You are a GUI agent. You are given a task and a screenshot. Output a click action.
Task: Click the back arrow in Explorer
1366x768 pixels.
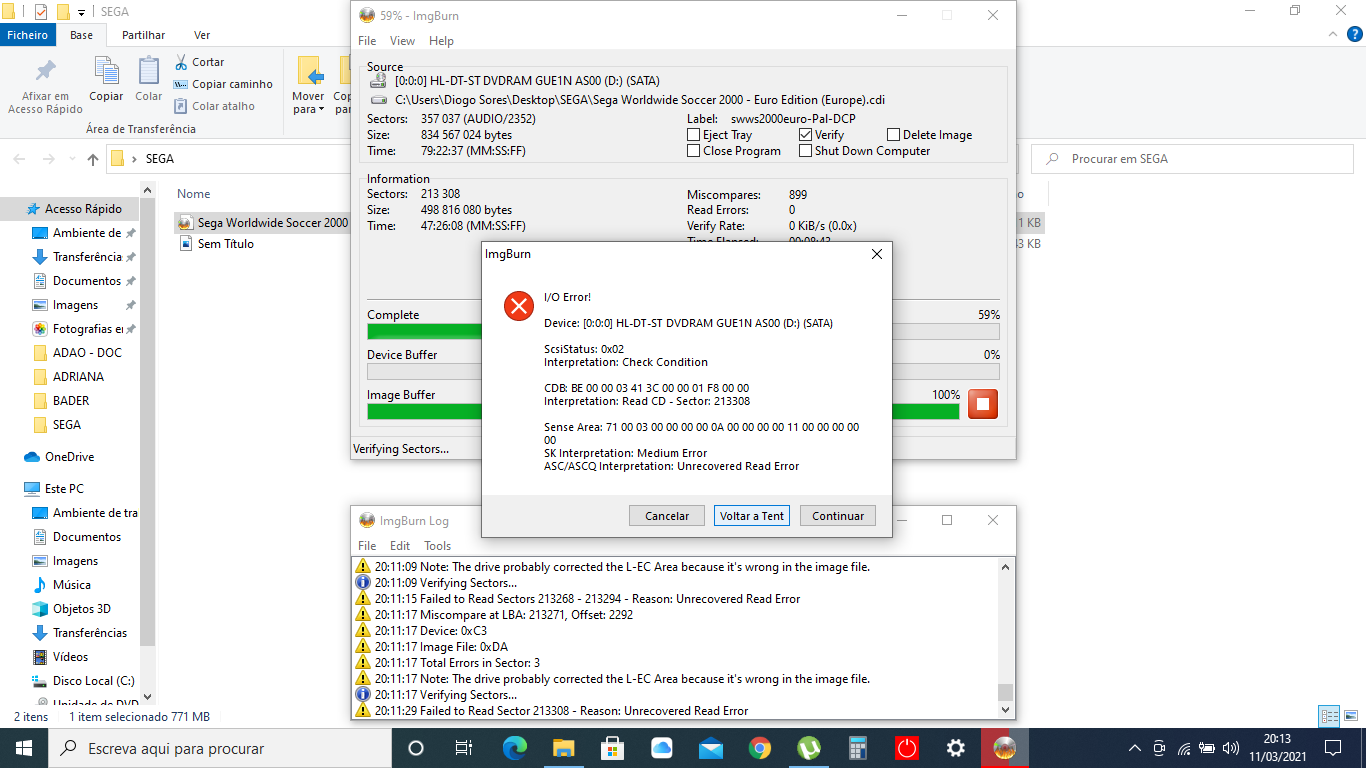point(20,159)
